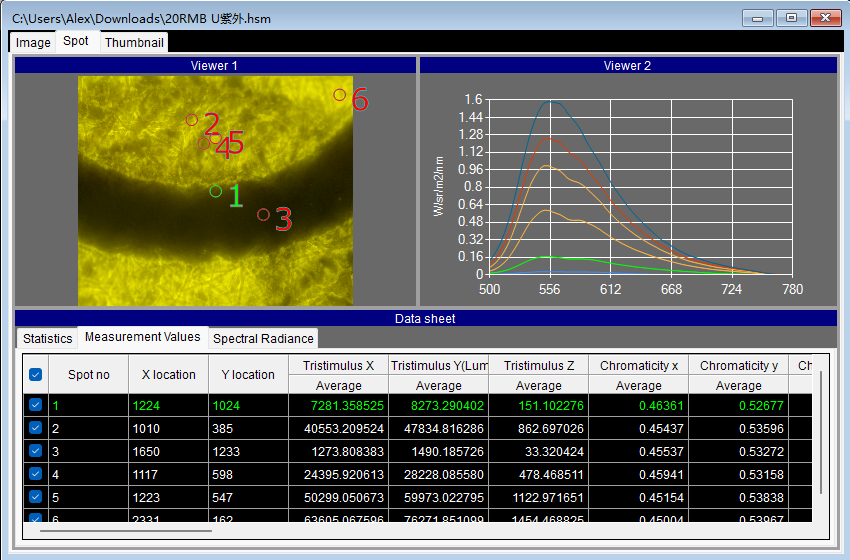The image size is (850, 560).
Task: Select the Measurement Values tab
Action: coord(143,337)
